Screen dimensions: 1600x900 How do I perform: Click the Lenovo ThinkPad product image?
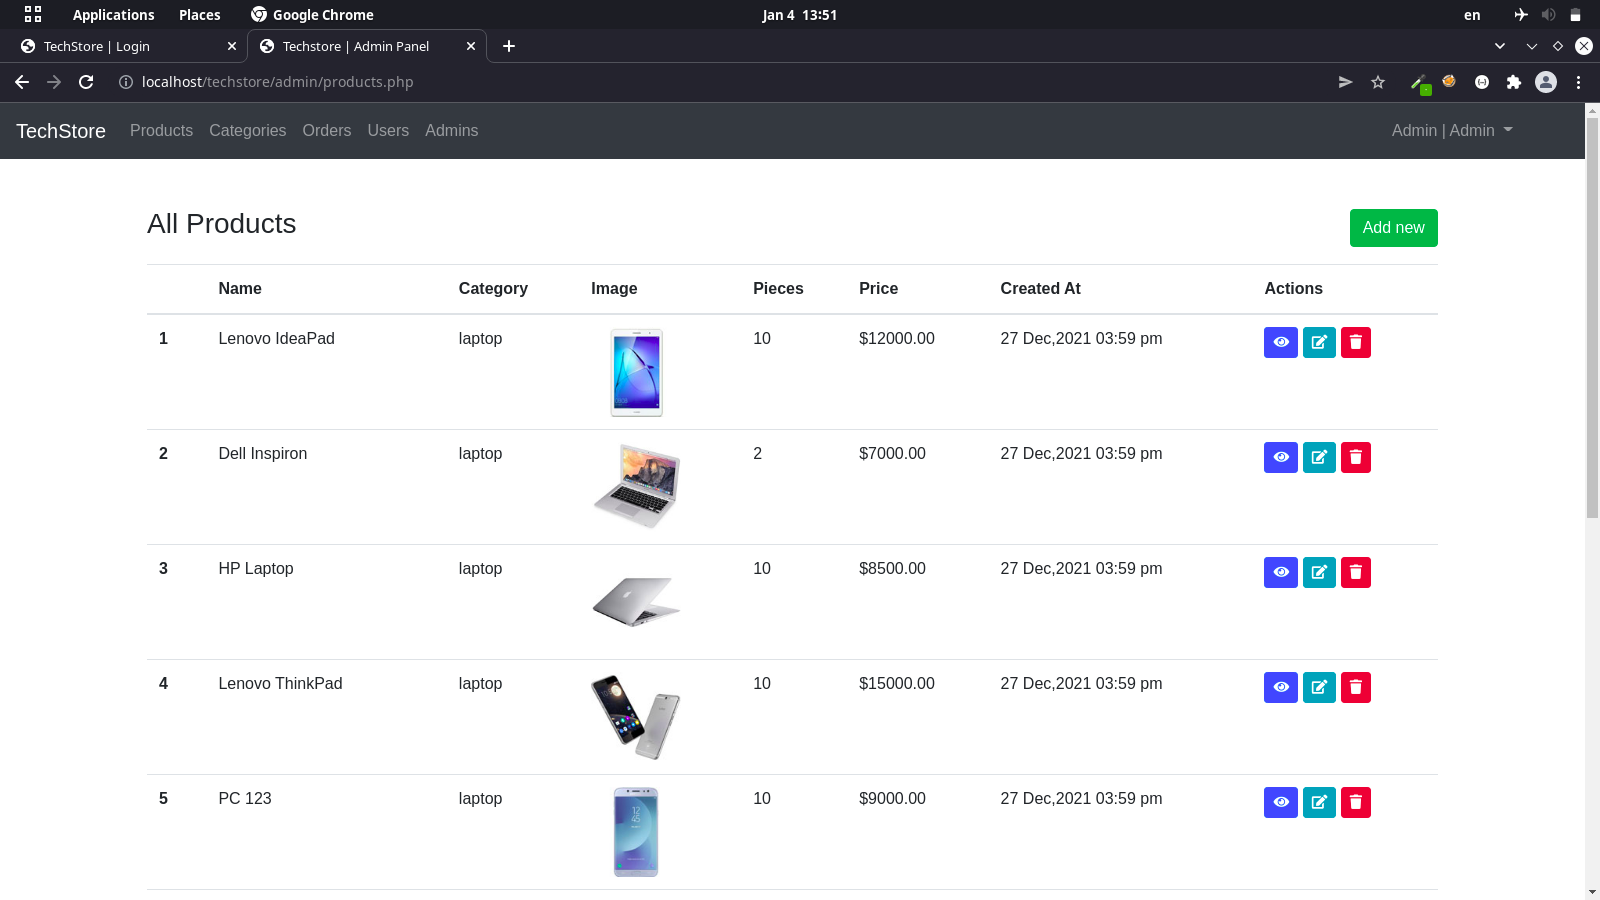coord(636,717)
